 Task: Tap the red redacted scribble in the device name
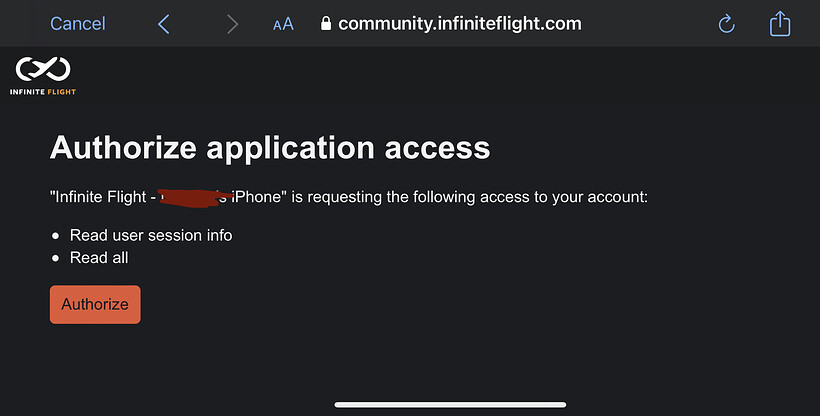tap(196, 195)
